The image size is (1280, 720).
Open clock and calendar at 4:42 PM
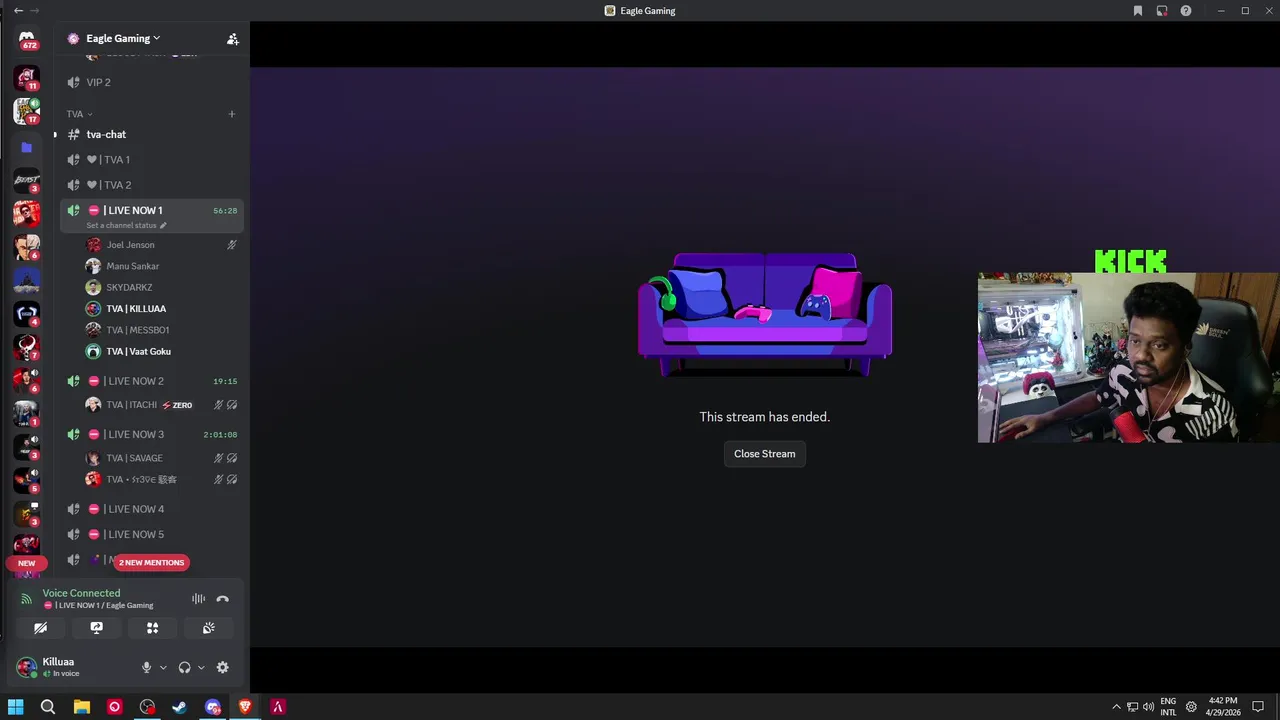click(x=1223, y=707)
